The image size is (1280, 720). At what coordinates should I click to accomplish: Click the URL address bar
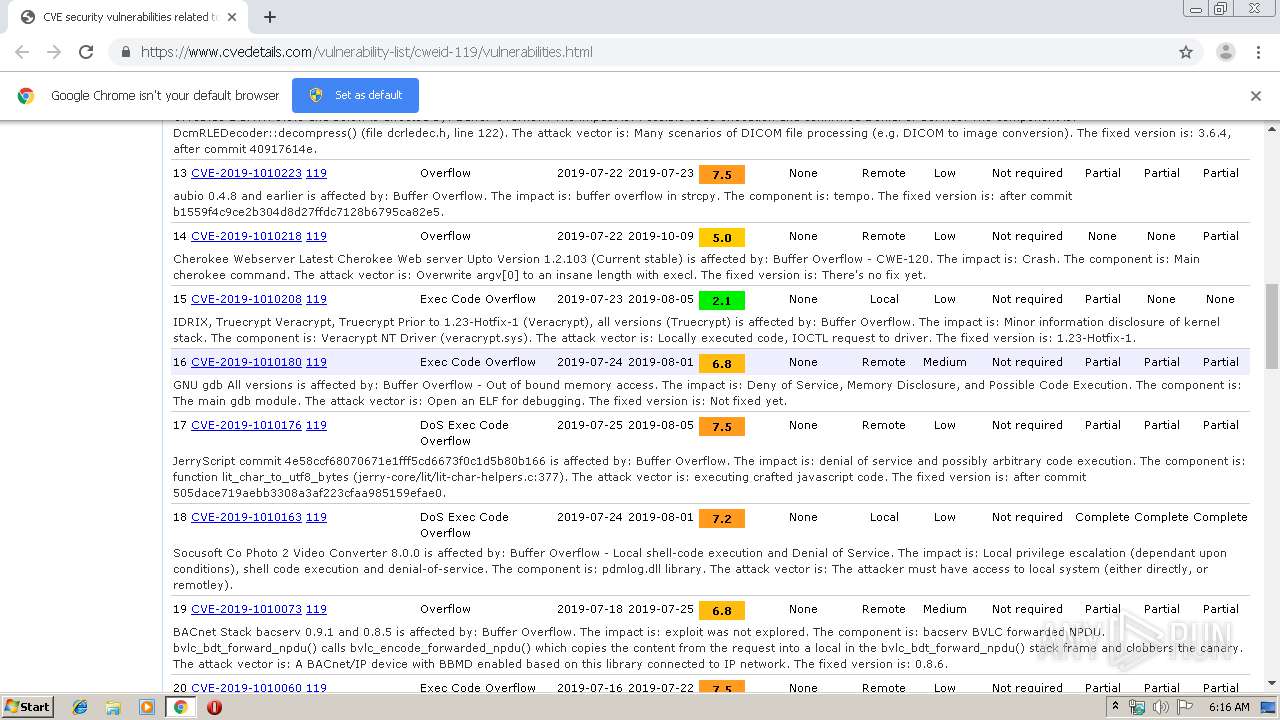tap(640, 52)
